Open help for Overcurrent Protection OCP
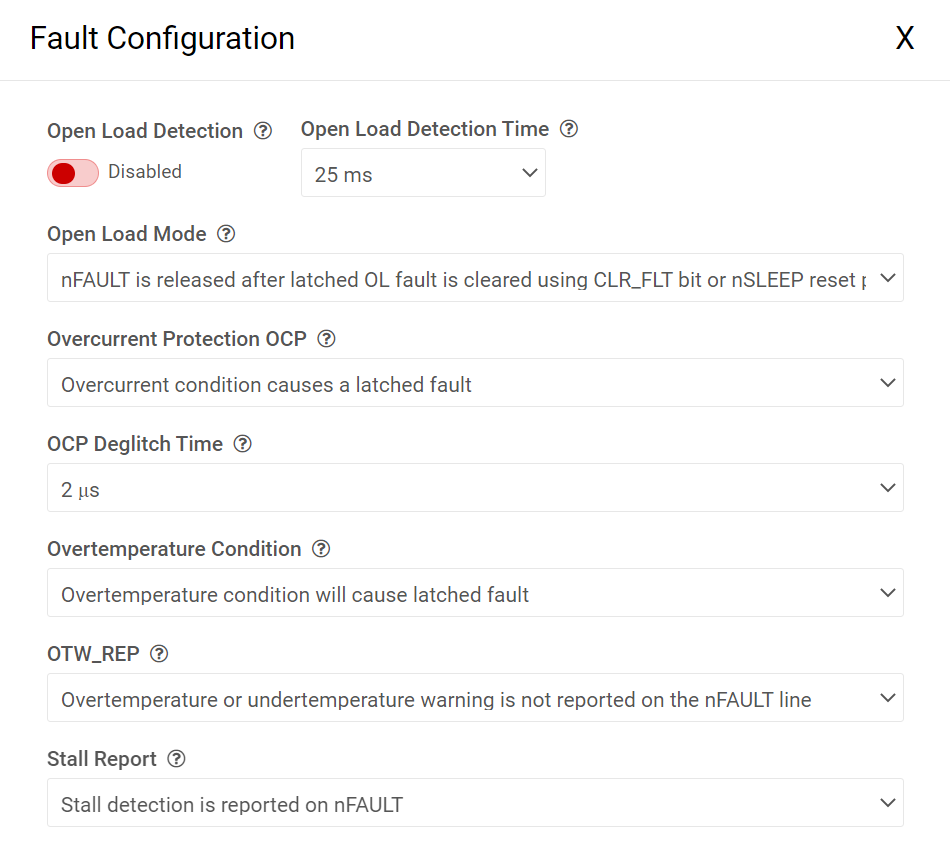This screenshot has height=844, width=950. point(326,339)
